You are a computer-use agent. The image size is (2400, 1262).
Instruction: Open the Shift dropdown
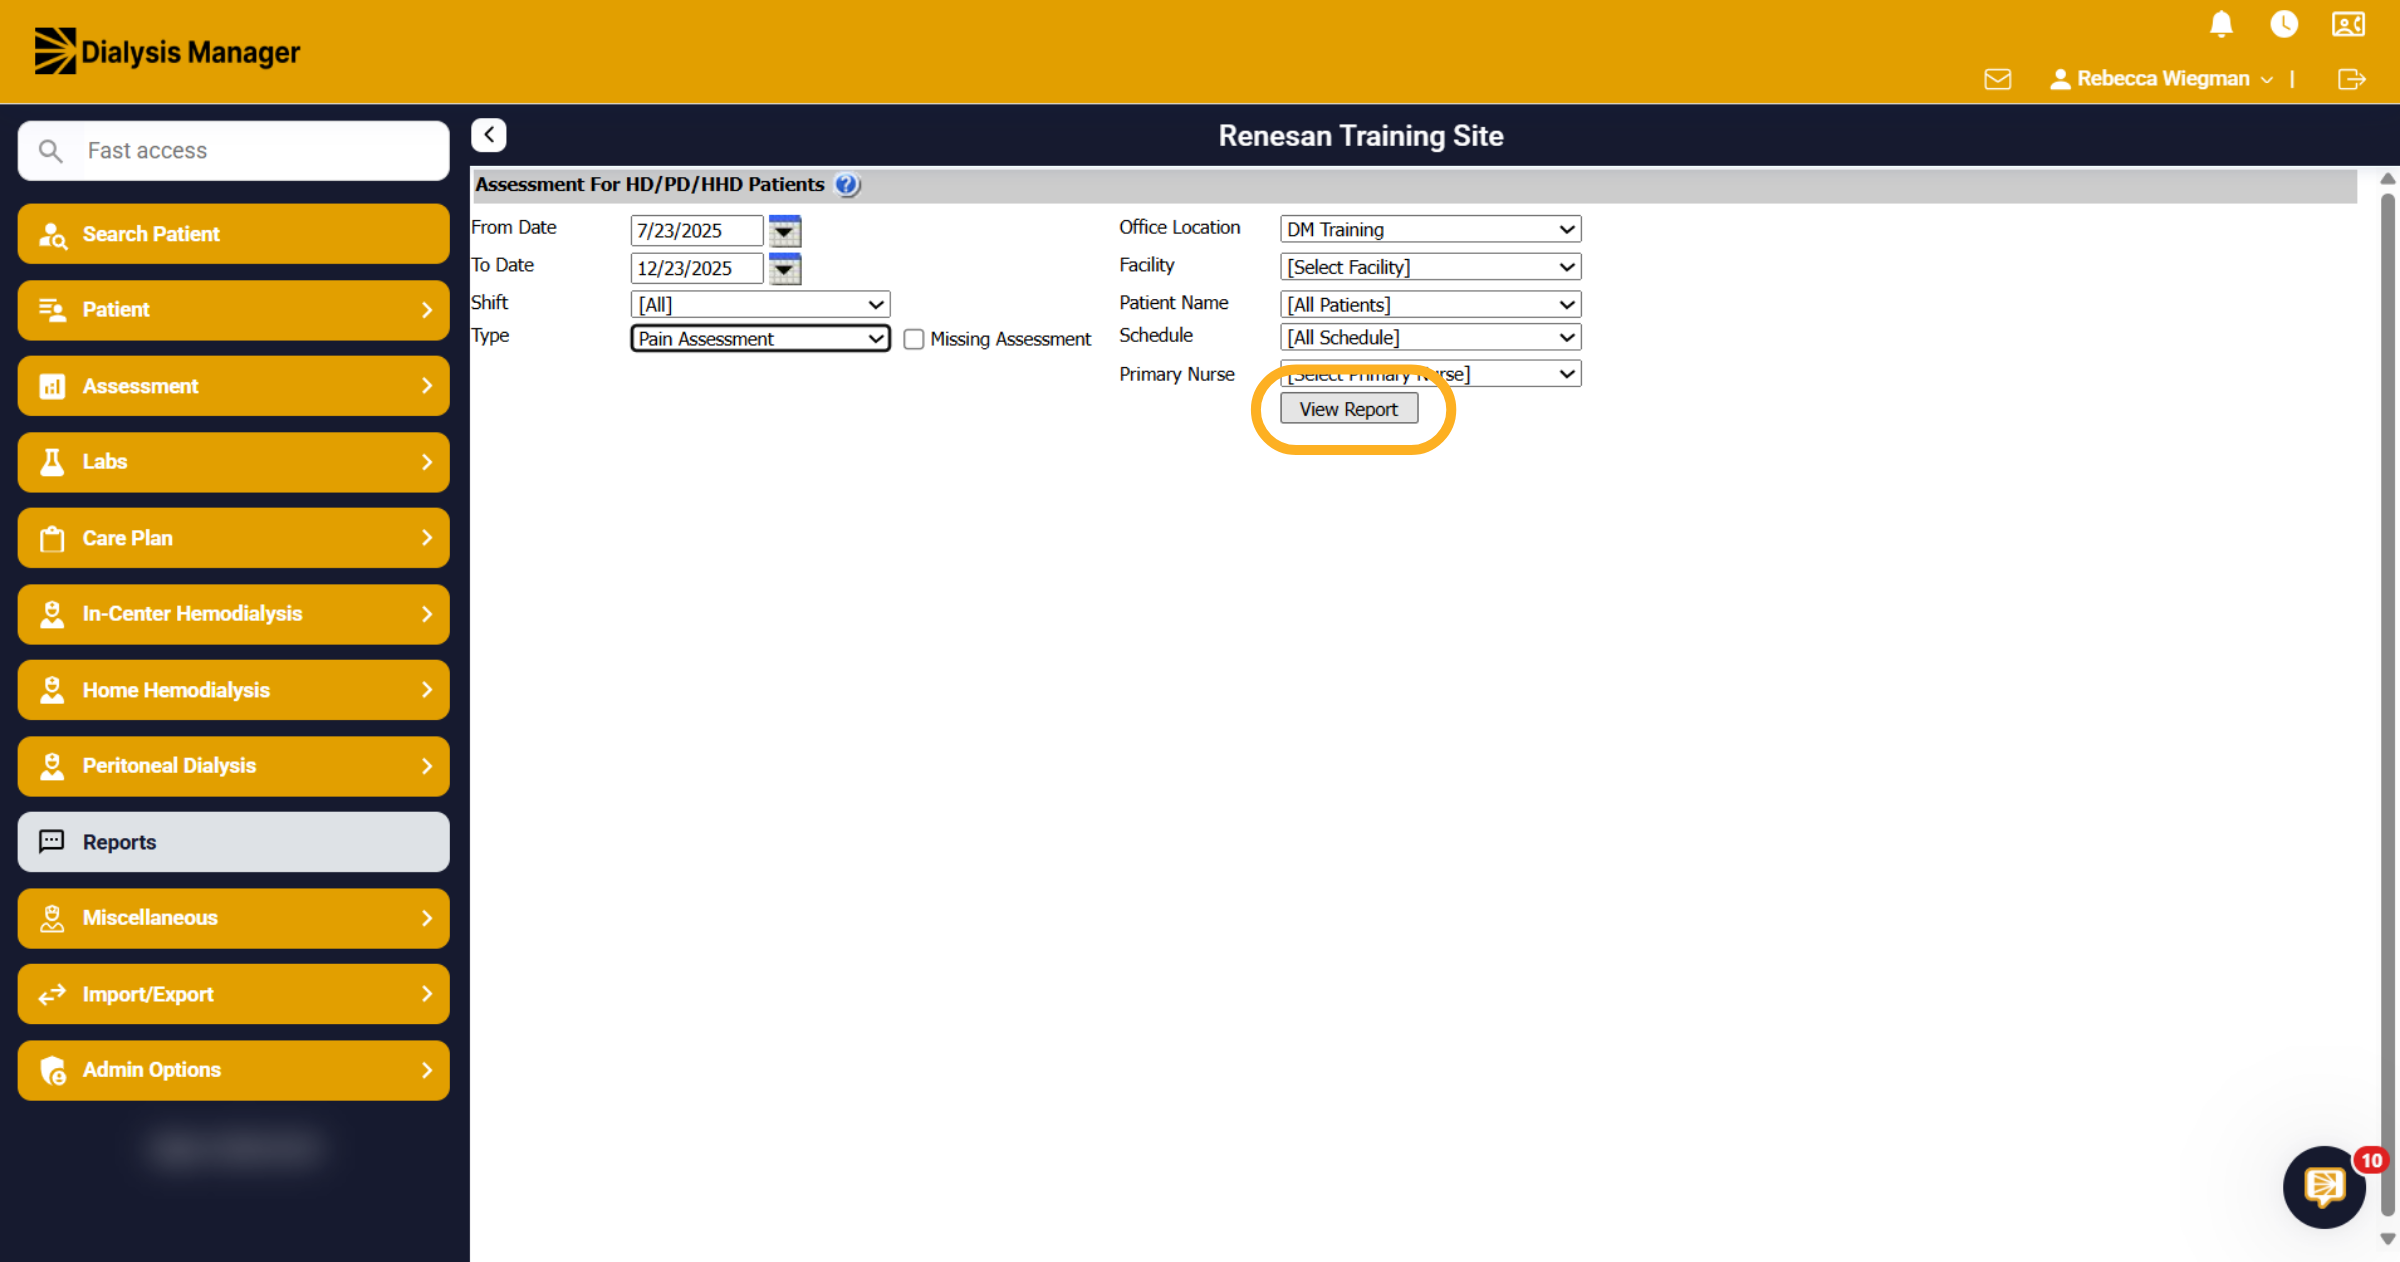[760, 304]
